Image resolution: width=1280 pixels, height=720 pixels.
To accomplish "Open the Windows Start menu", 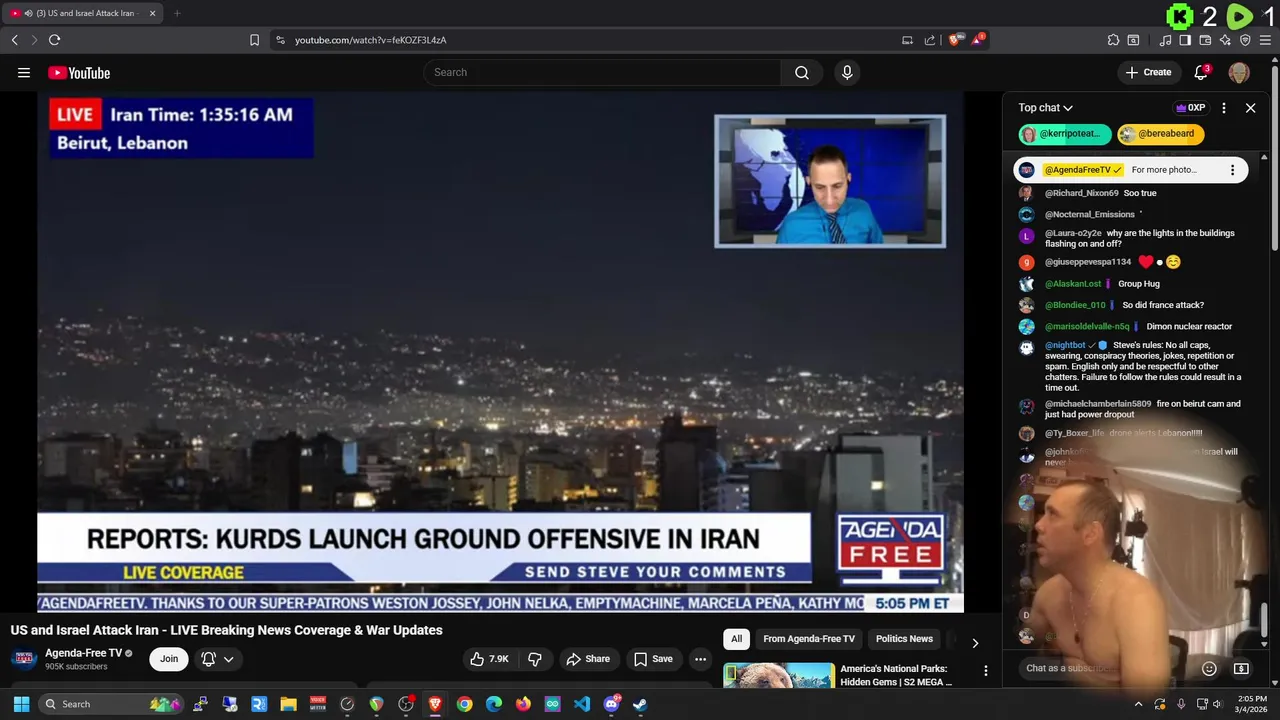I will click(20, 704).
